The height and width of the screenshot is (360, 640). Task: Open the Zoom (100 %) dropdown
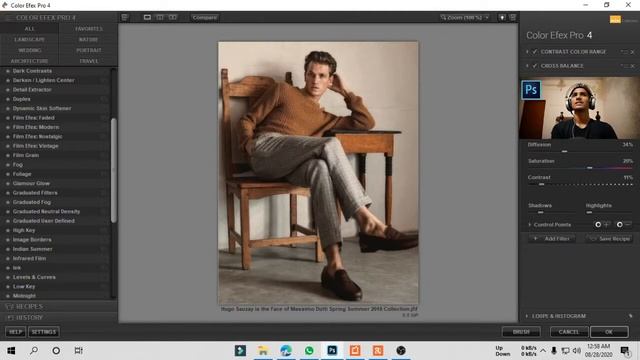click(x=464, y=18)
